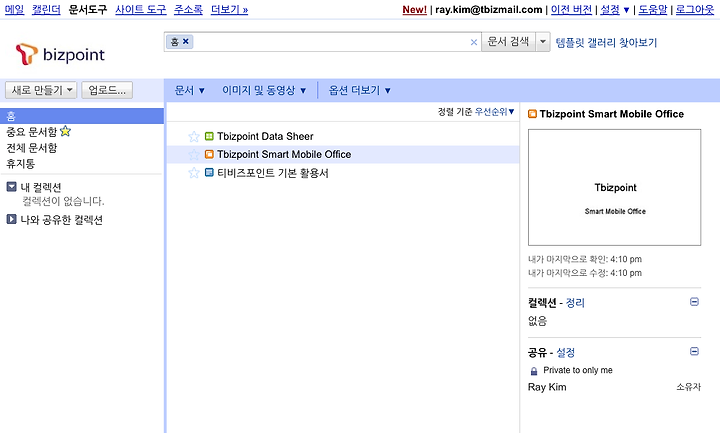This screenshot has height=433, width=720.
Task: Click the New! link
Action: (x=415, y=9)
